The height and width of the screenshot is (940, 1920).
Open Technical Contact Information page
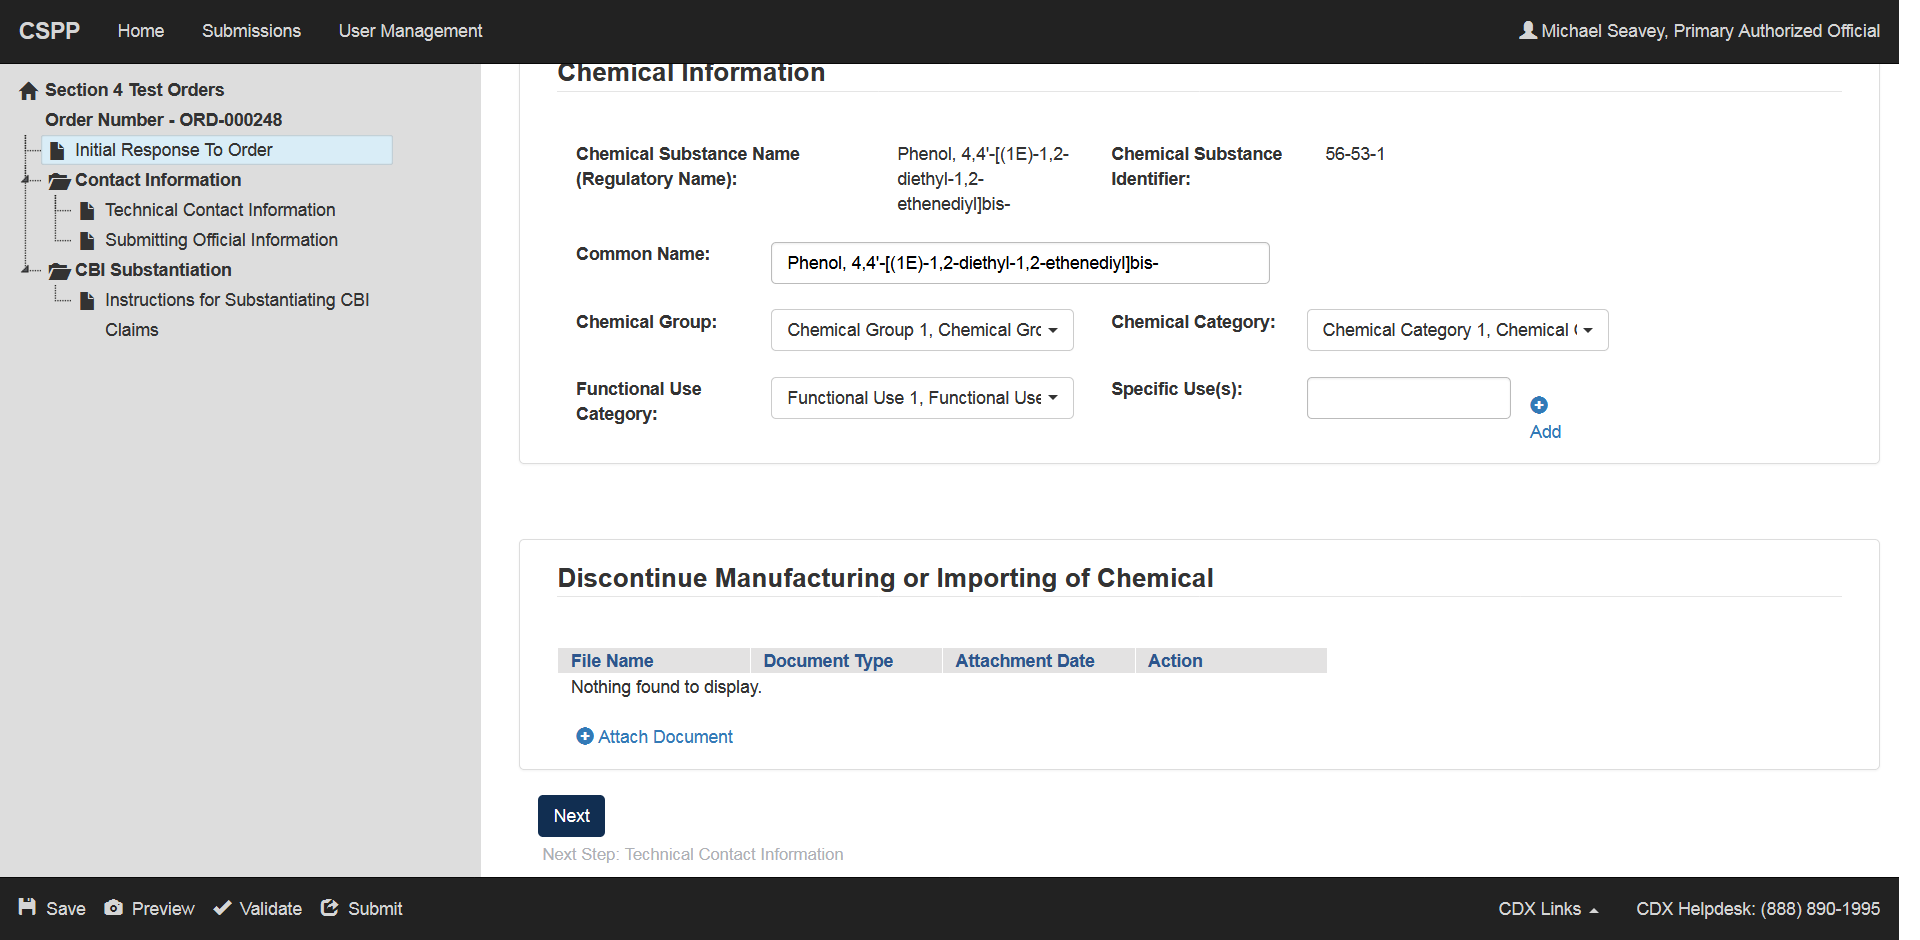pyautogui.click(x=220, y=210)
